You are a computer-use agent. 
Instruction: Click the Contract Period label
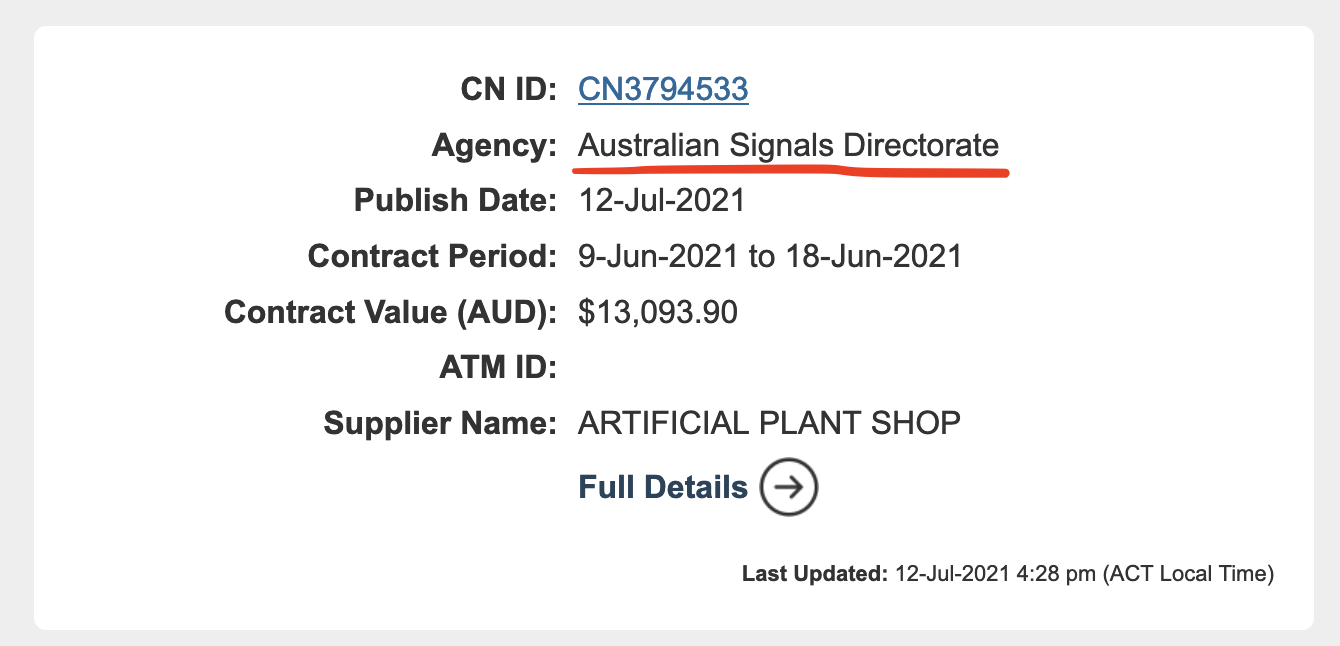point(432,256)
